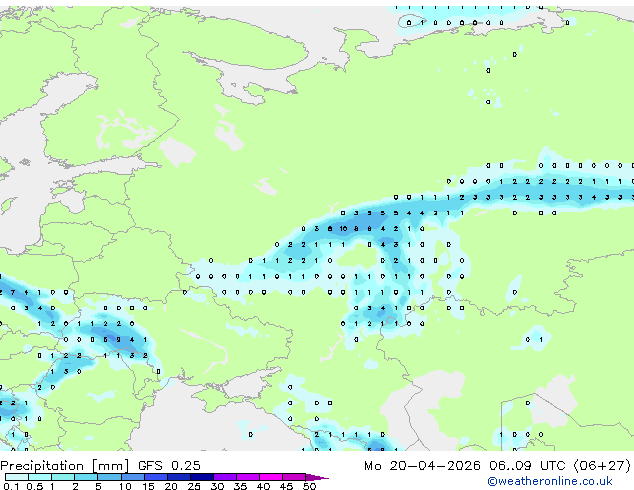The image size is (634, 490).
Task: Click the 'Precipitation [mm]' title text
Action: tap(65, 466)
